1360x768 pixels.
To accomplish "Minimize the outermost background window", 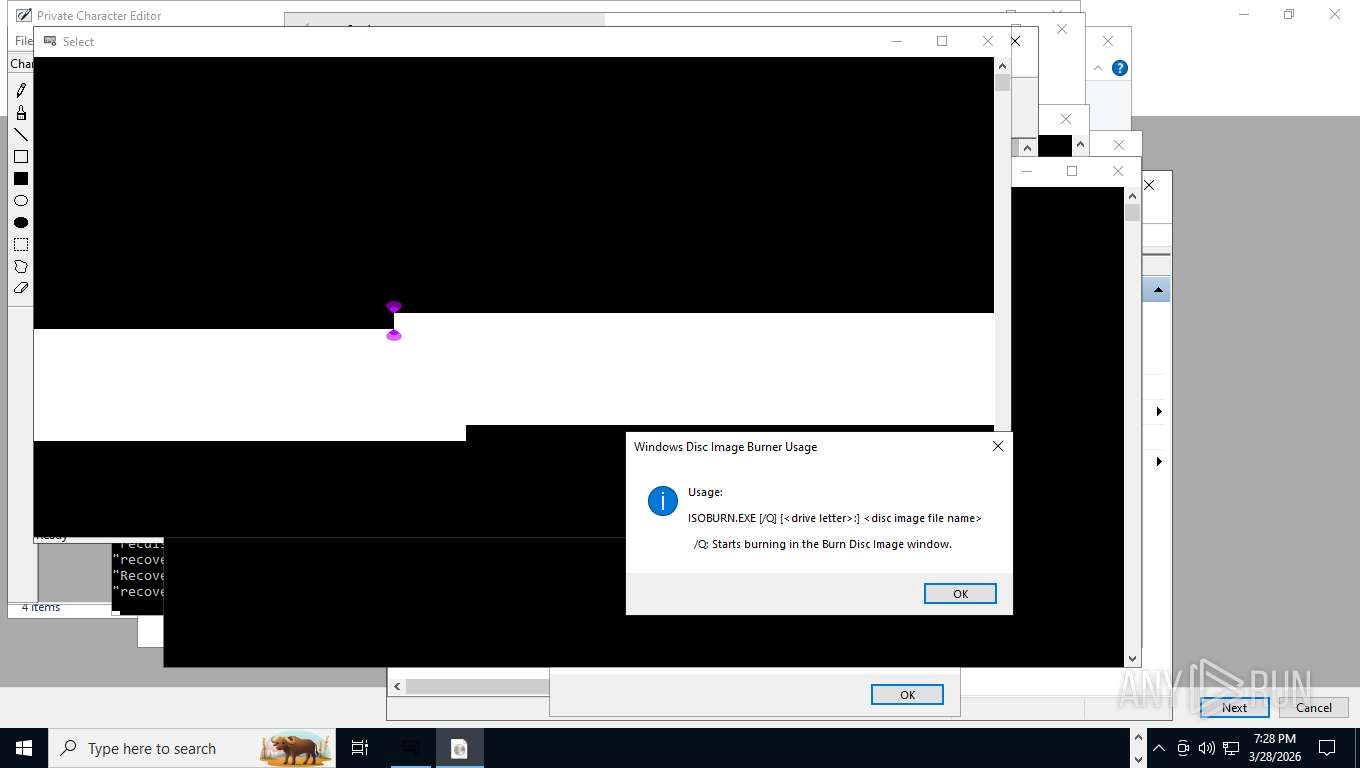I will [x=1243, y=14].
